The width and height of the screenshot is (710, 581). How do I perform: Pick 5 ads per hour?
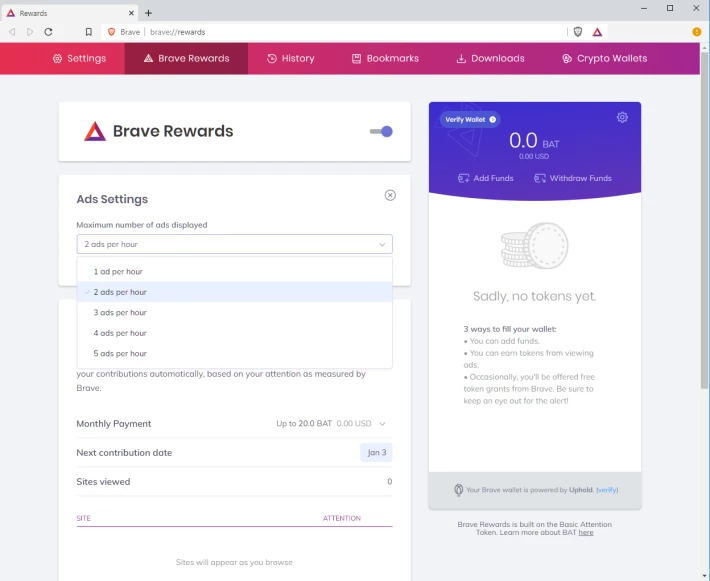[x=235, y=353]
